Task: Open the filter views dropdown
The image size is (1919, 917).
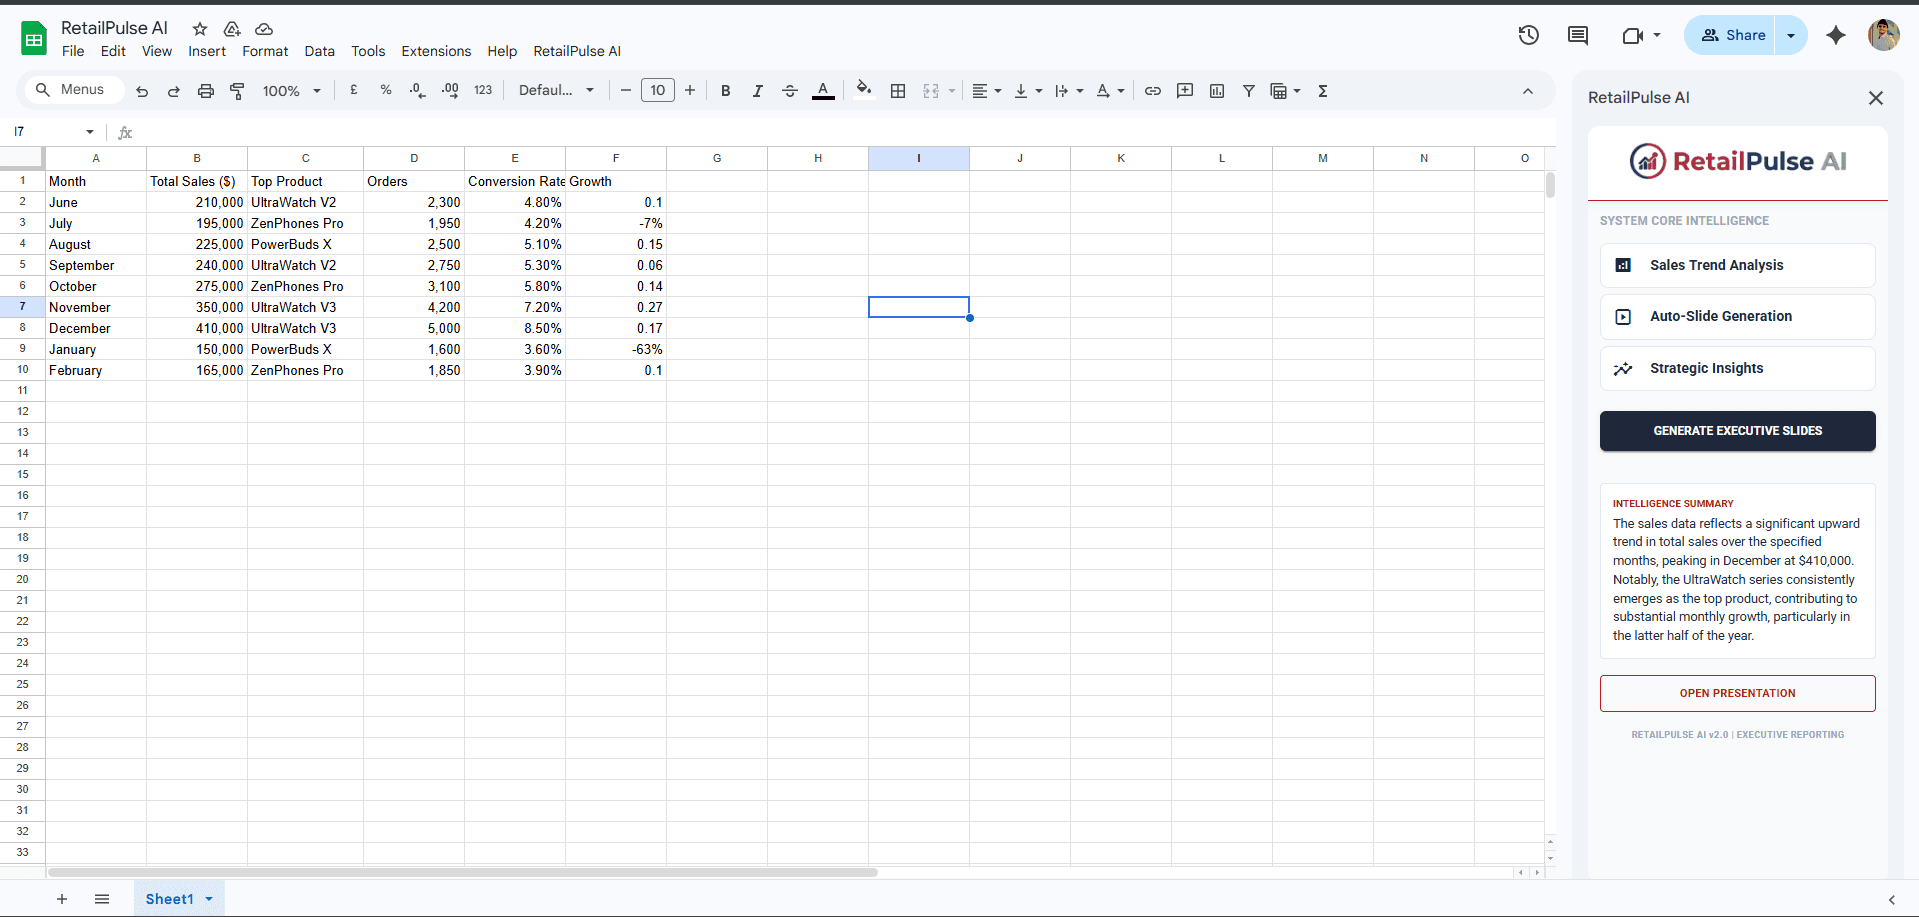Action: pos(1297,91)
